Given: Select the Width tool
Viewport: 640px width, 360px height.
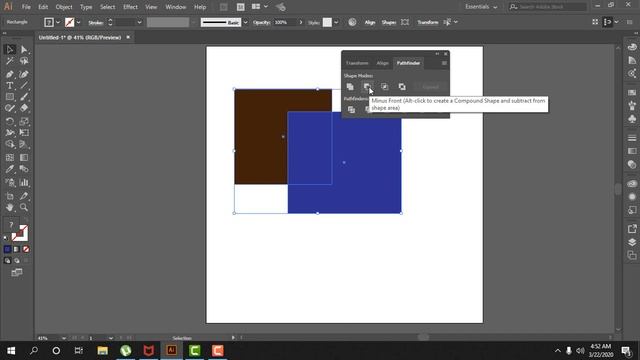Looking at the screenshot, I should 10,133.
